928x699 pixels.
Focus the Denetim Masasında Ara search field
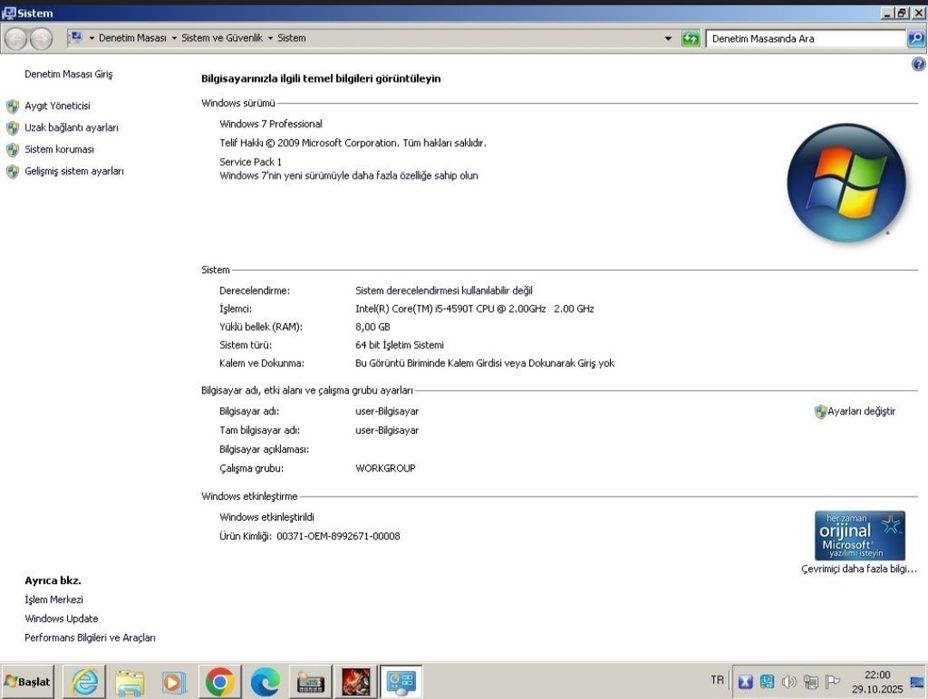click(x=806, y=38)
